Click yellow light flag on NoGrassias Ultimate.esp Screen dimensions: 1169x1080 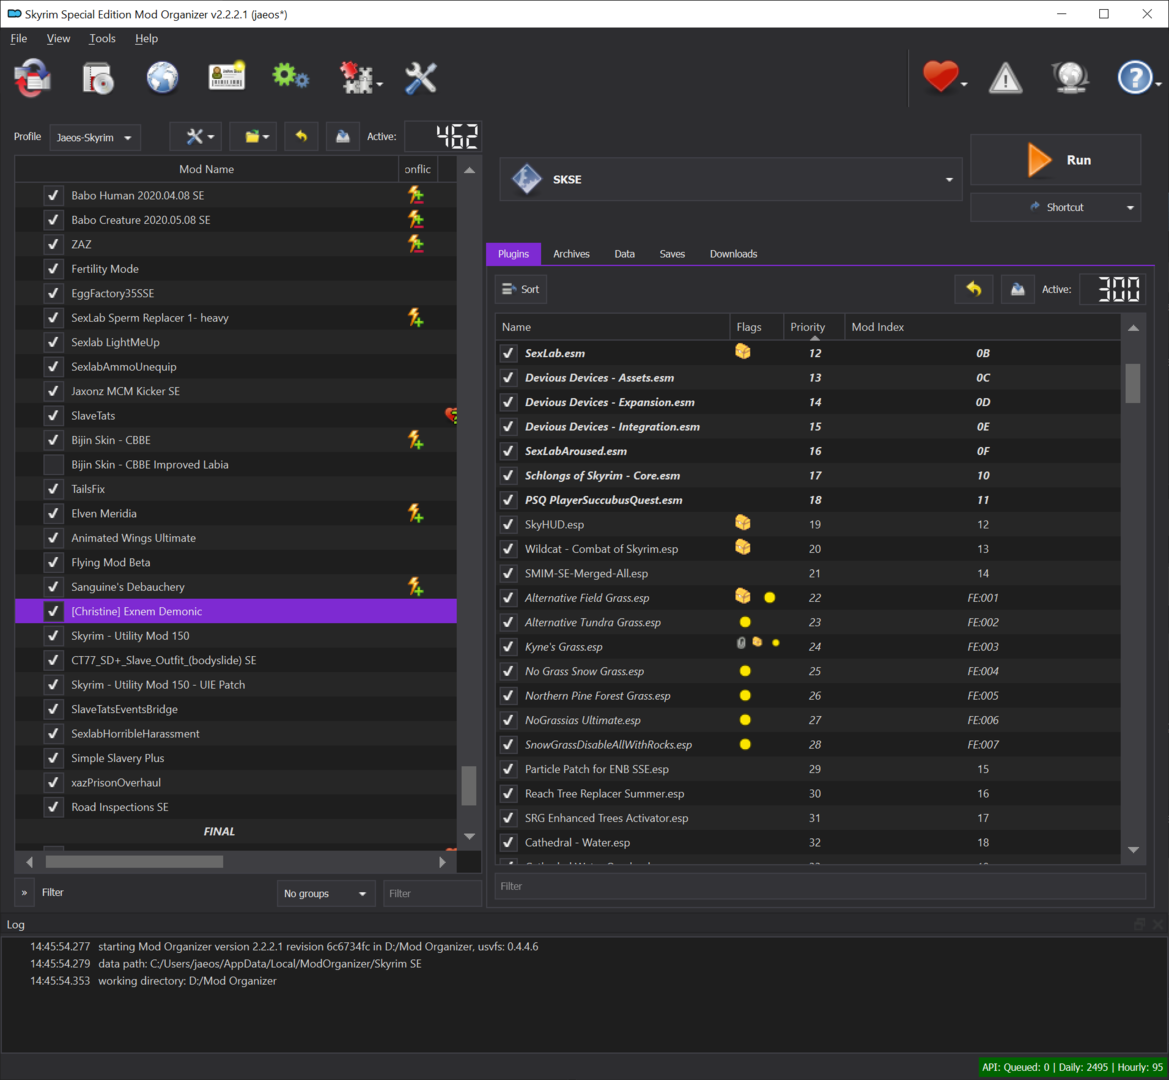pyautogui.click(x=745, y=720)
